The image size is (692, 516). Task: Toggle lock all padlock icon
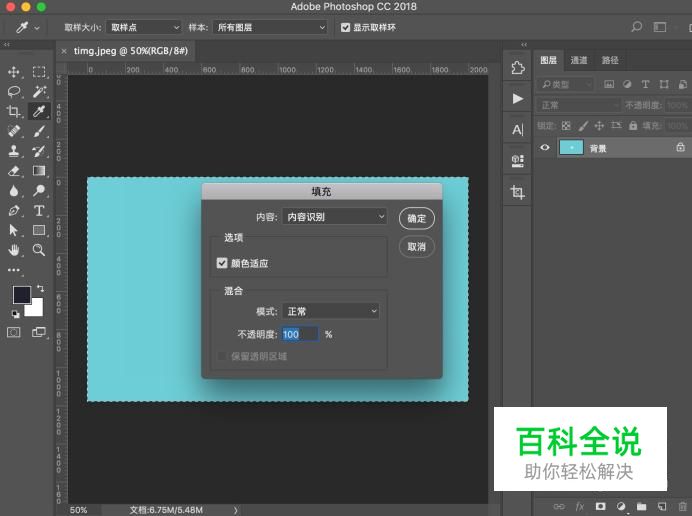coord(633,126)
